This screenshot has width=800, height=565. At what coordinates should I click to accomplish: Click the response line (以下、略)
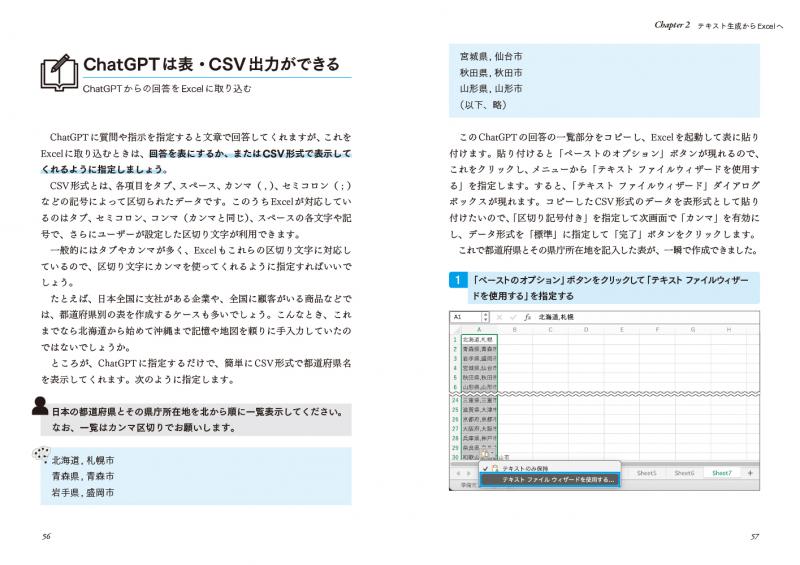pos(483,105)
